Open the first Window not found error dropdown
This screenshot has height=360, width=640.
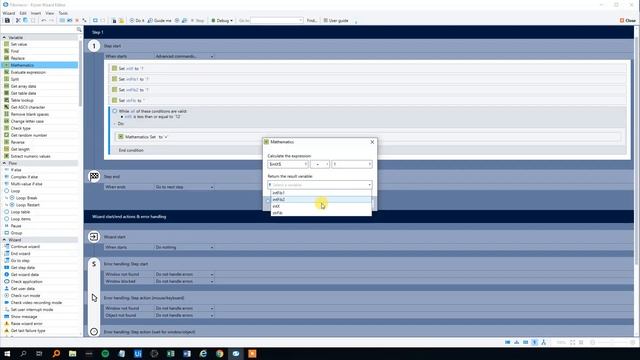[184, 274]
